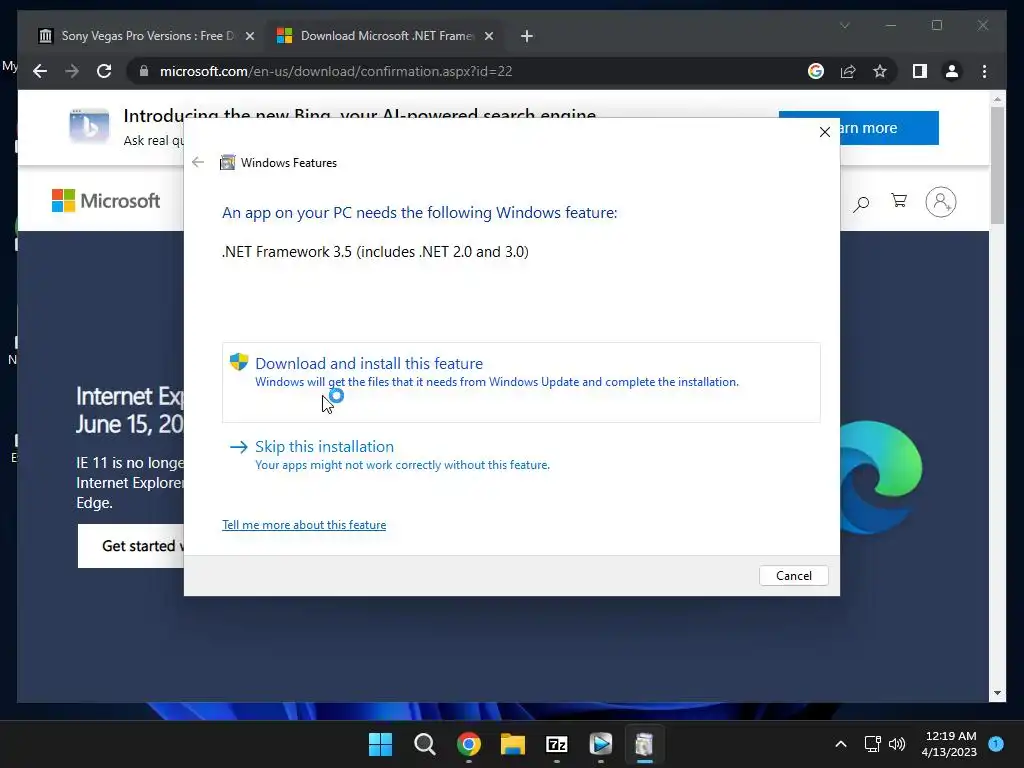Go forward in Chrome browser
The height and width of the screenshot is (768, 1024).
pos(72,71)
